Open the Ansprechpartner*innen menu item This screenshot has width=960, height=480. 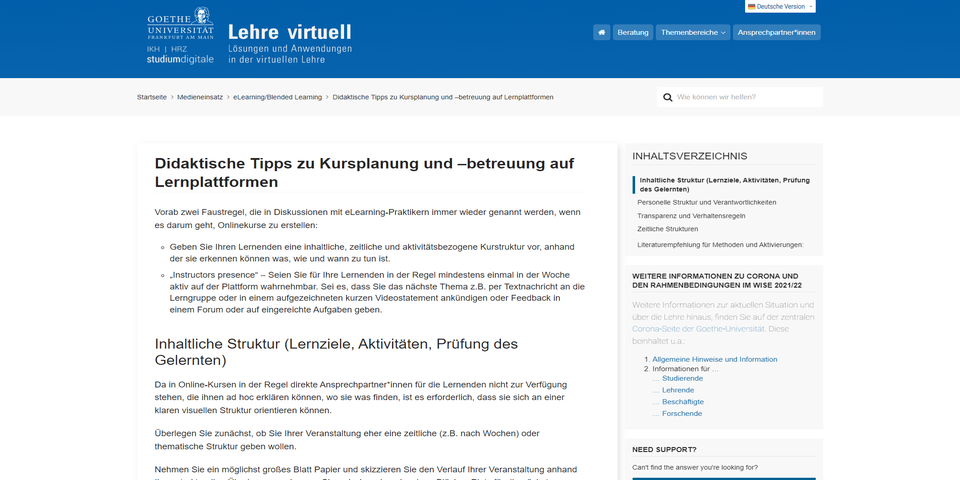tap(776, 32)
